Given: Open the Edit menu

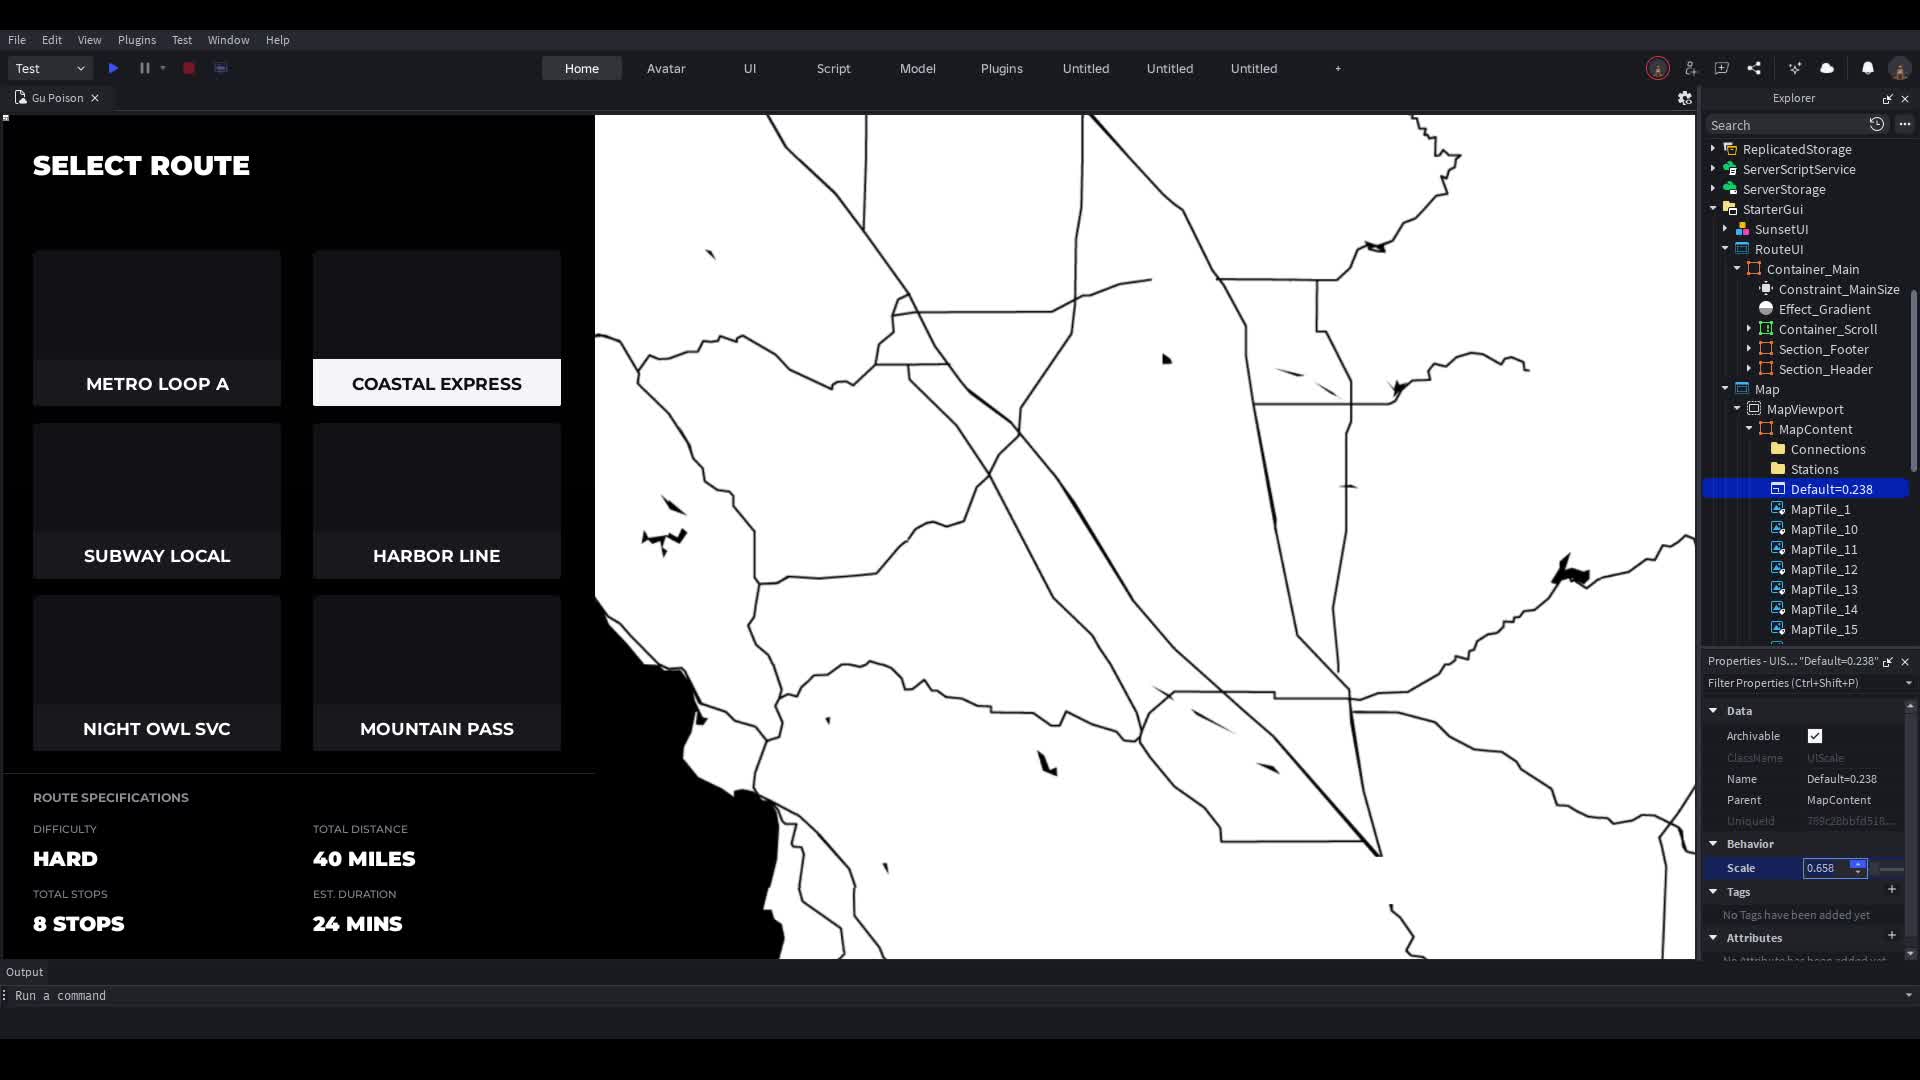Looking at the screenshot, I should click(x=52, y=40).
